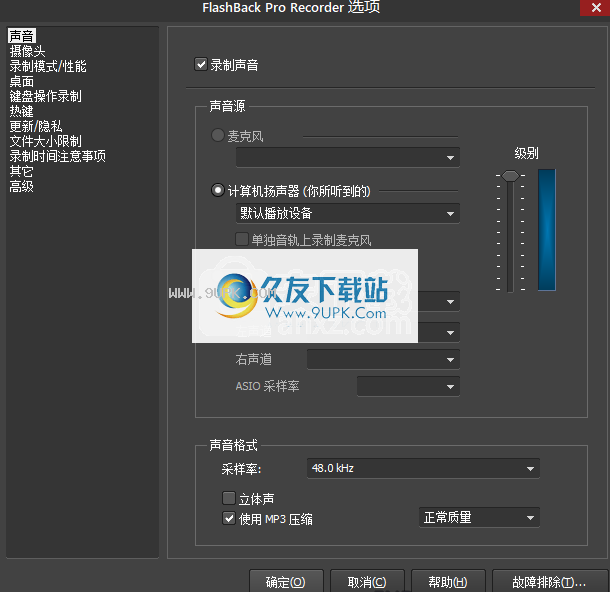Click the 确定(O) button

286,581
